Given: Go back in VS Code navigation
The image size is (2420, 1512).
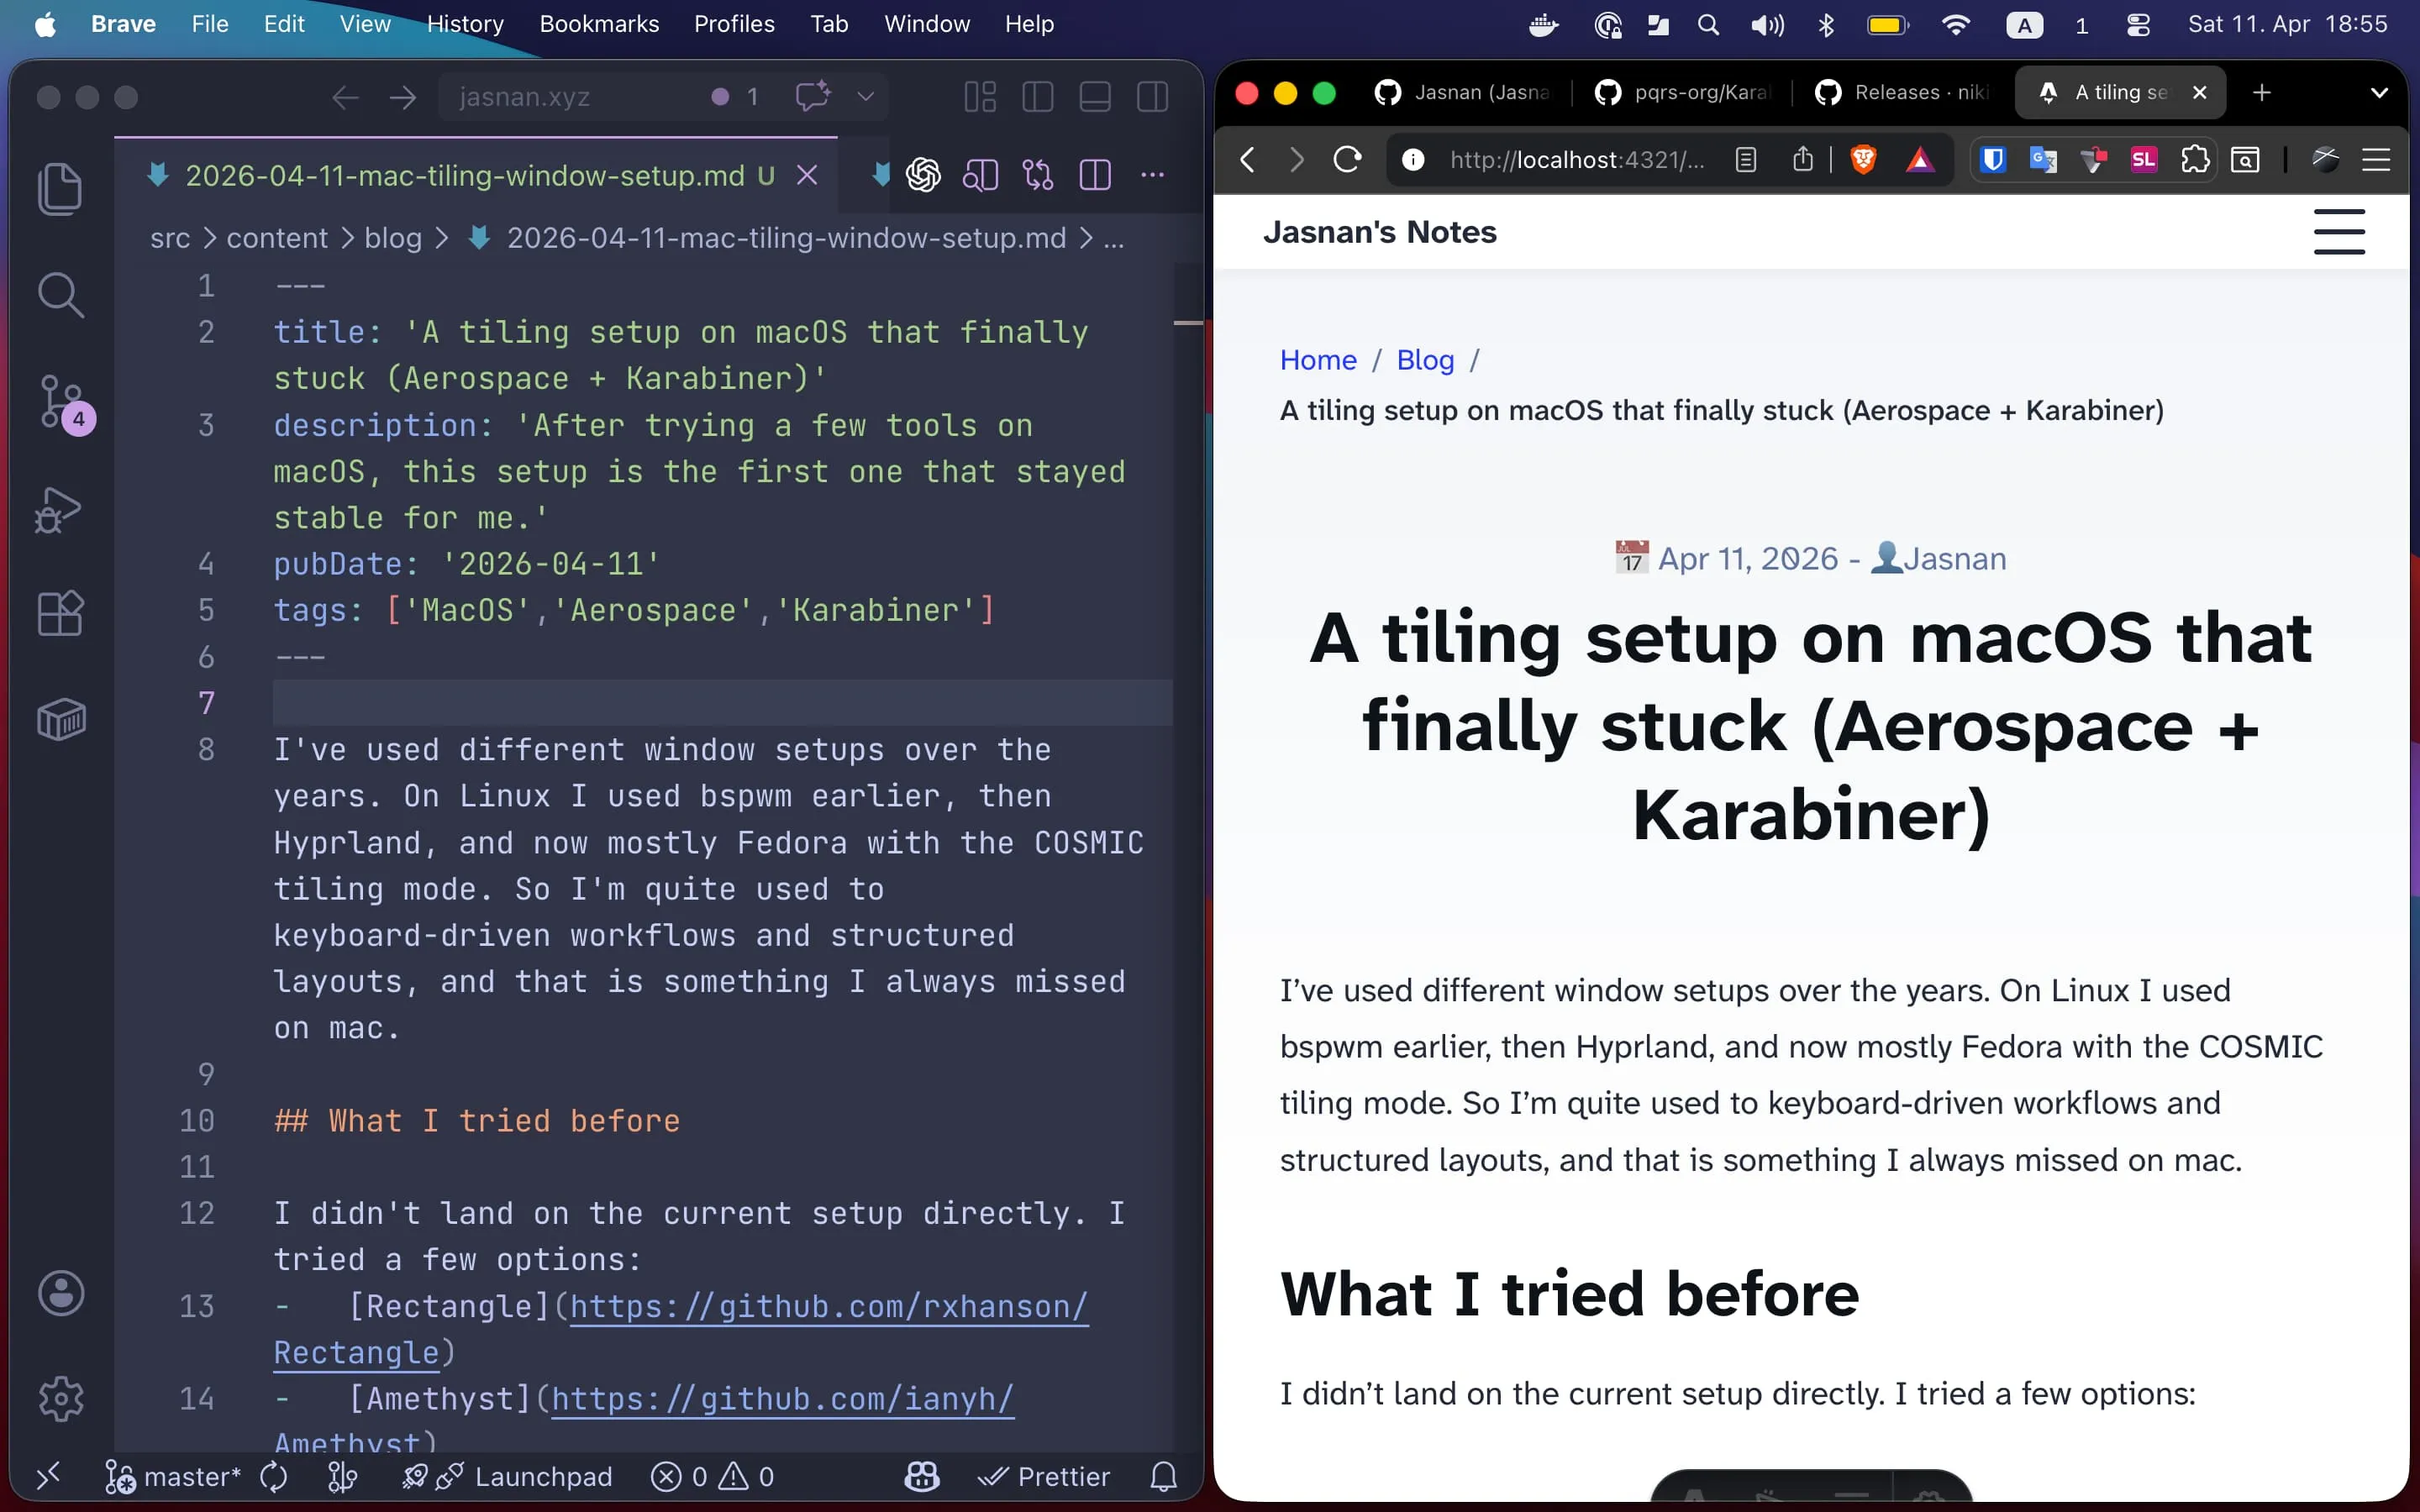Looking at the screenshot, I should coord(345,97).
